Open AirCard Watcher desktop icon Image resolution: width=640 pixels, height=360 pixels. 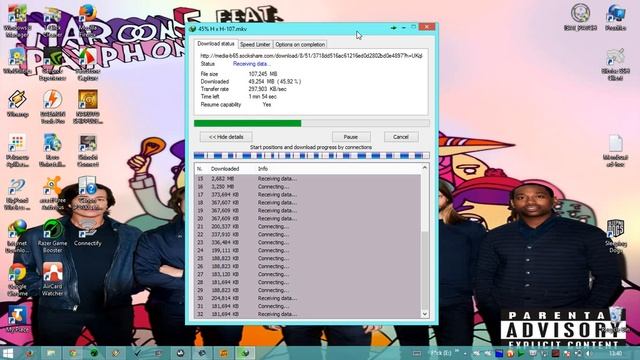52,280
